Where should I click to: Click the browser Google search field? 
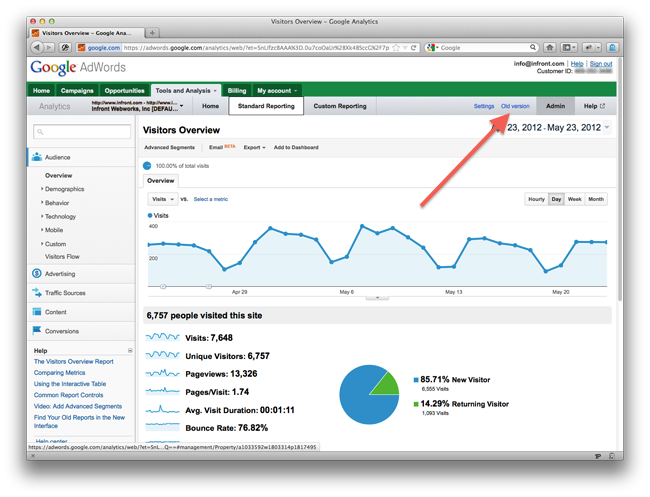point(483,48)
